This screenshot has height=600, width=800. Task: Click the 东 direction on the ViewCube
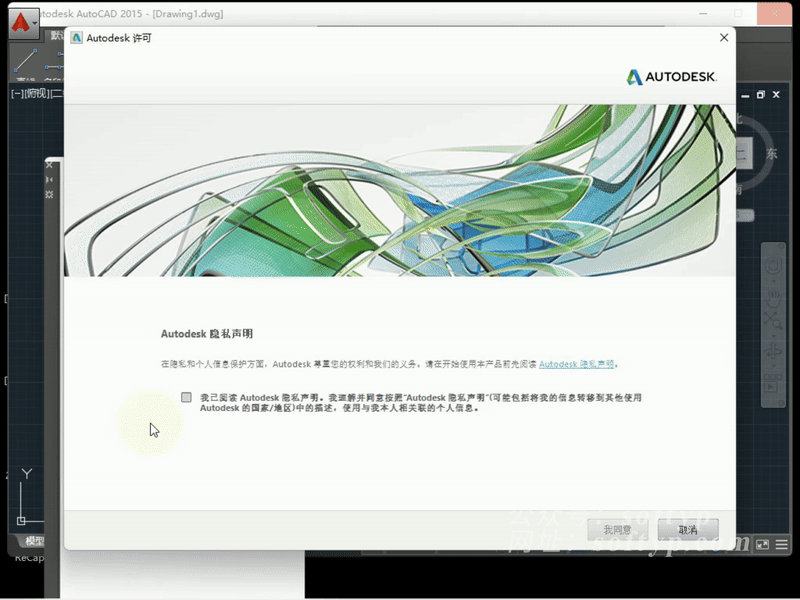[771, 153]
